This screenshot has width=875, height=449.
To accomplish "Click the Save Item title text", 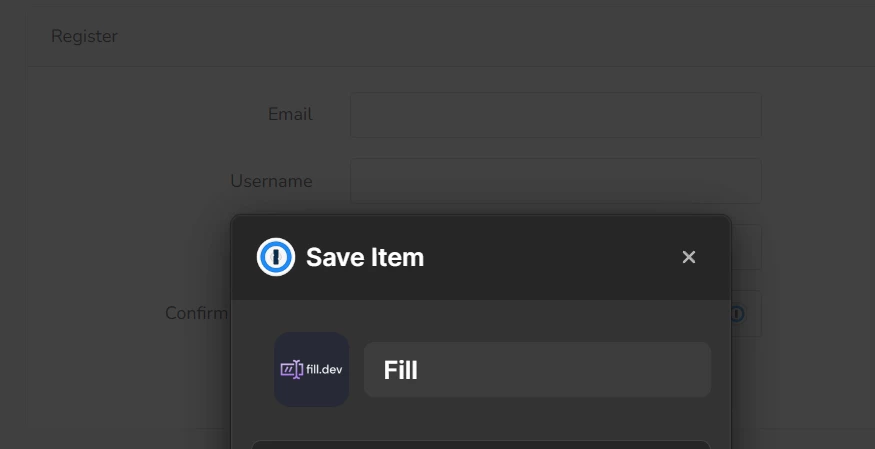I will tap(365, 257).
